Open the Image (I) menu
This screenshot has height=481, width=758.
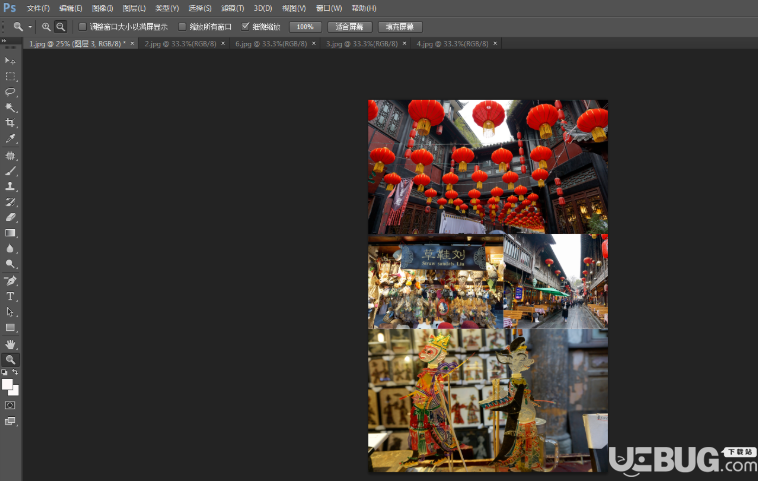coord(102,8)
